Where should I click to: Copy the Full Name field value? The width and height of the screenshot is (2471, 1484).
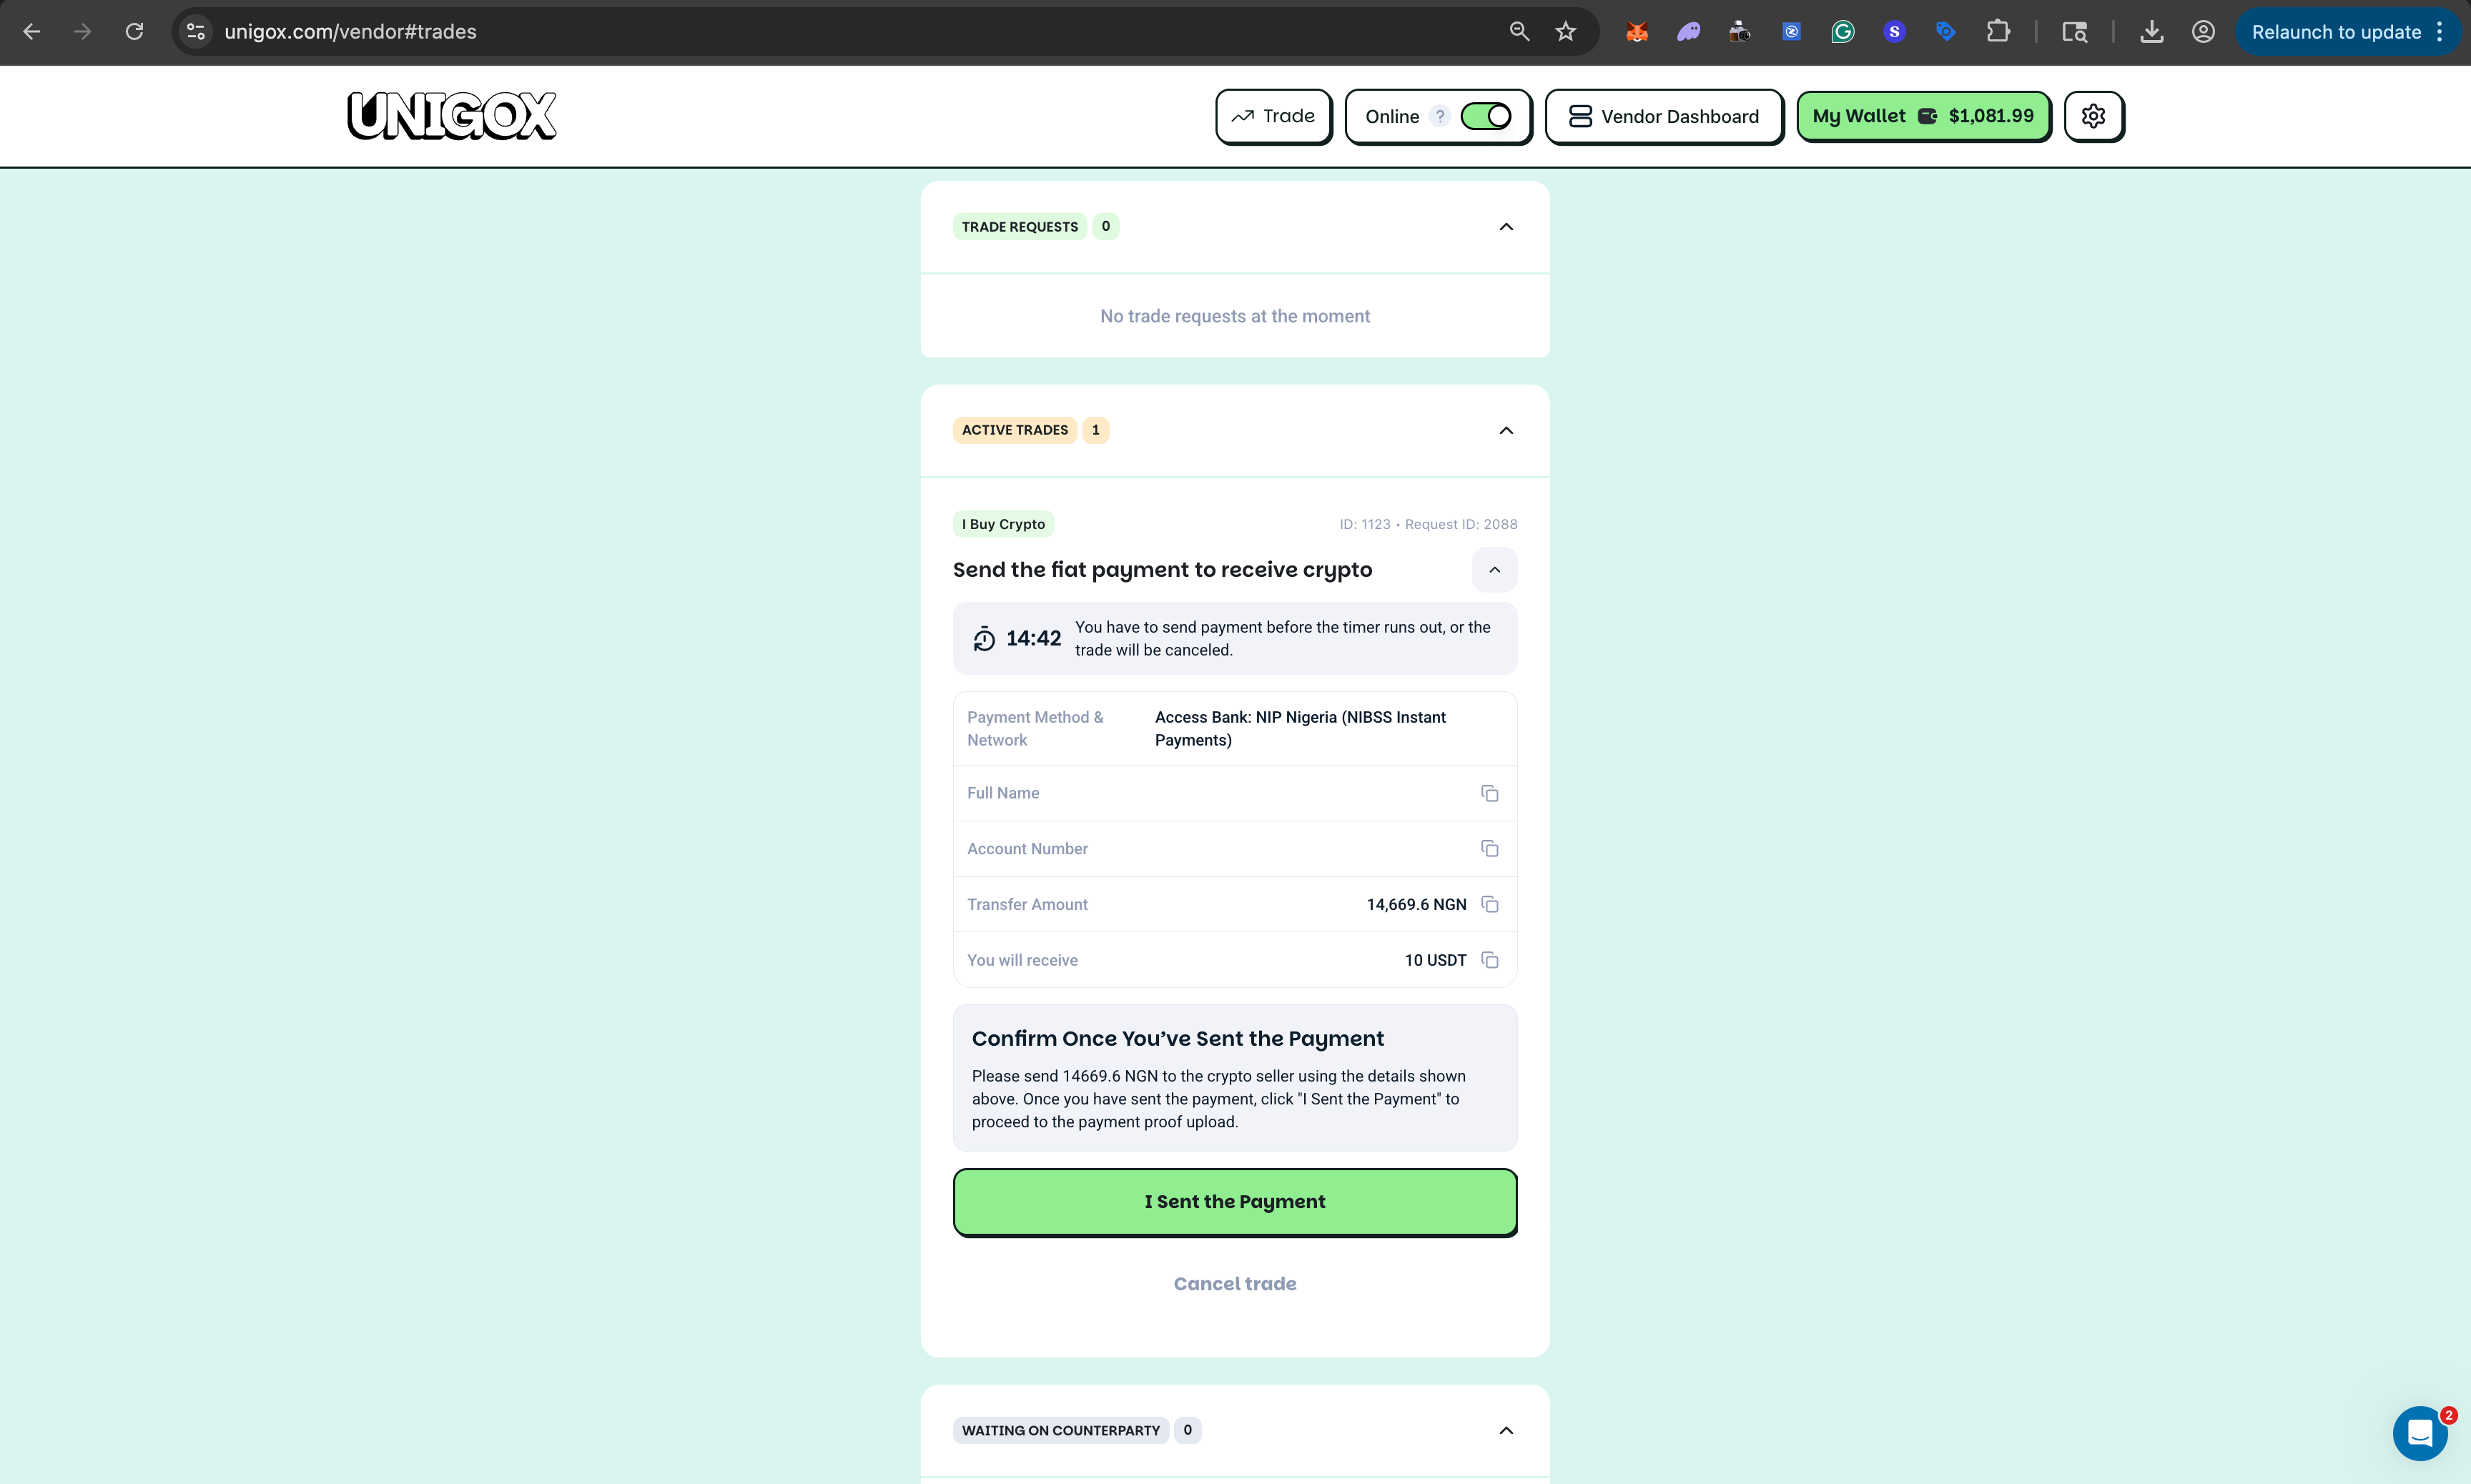pyautogui.click(x=1489, y=793)
